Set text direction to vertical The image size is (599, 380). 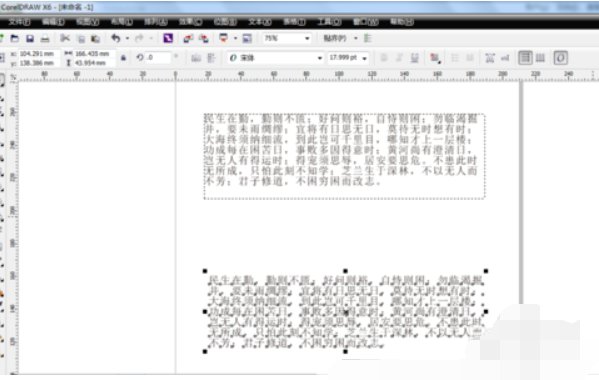coord(540,58)
